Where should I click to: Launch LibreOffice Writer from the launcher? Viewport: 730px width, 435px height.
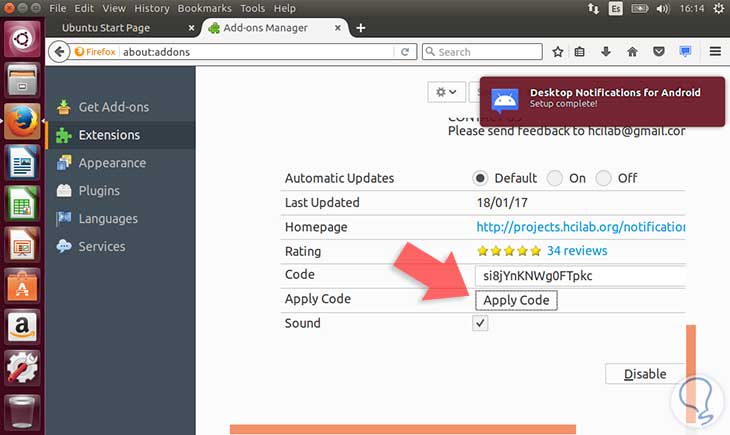click(x=22, y=162)
